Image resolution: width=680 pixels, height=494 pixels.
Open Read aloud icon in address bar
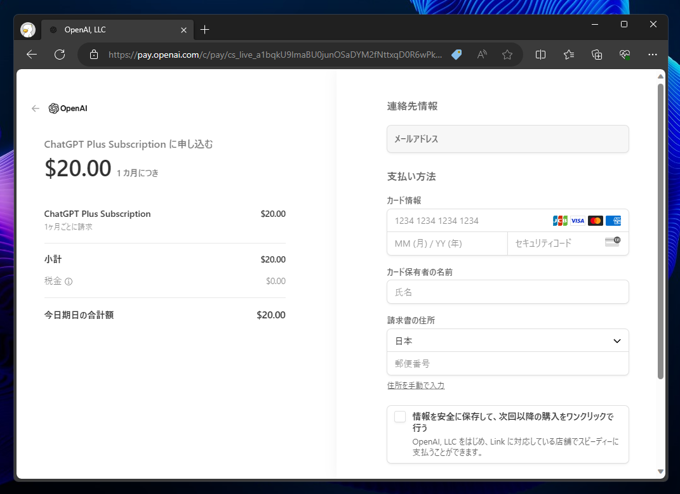click(x=482, y=55)
